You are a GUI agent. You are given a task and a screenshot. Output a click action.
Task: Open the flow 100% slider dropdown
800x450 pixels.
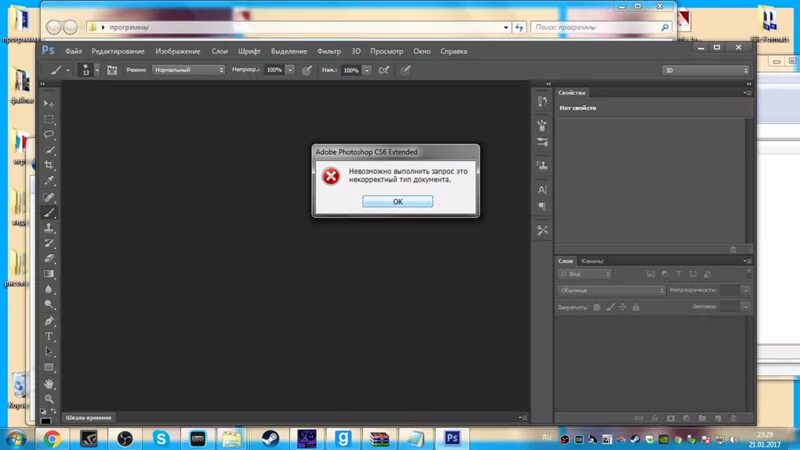click(367, 70)
